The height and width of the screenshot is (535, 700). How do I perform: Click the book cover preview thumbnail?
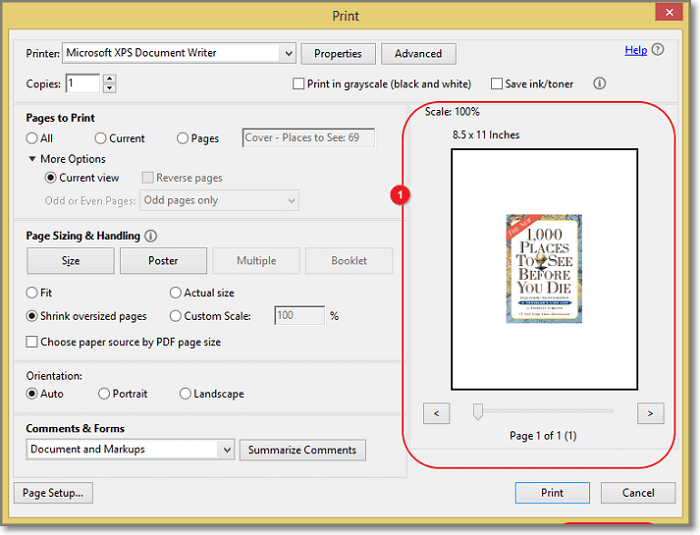point(543,268)
